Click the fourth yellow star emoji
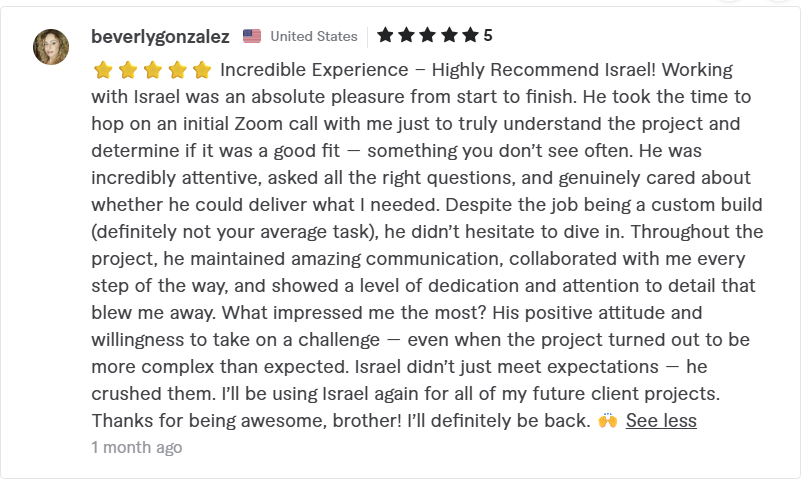Viewport: 801px width, 482px height. [177, 70]
